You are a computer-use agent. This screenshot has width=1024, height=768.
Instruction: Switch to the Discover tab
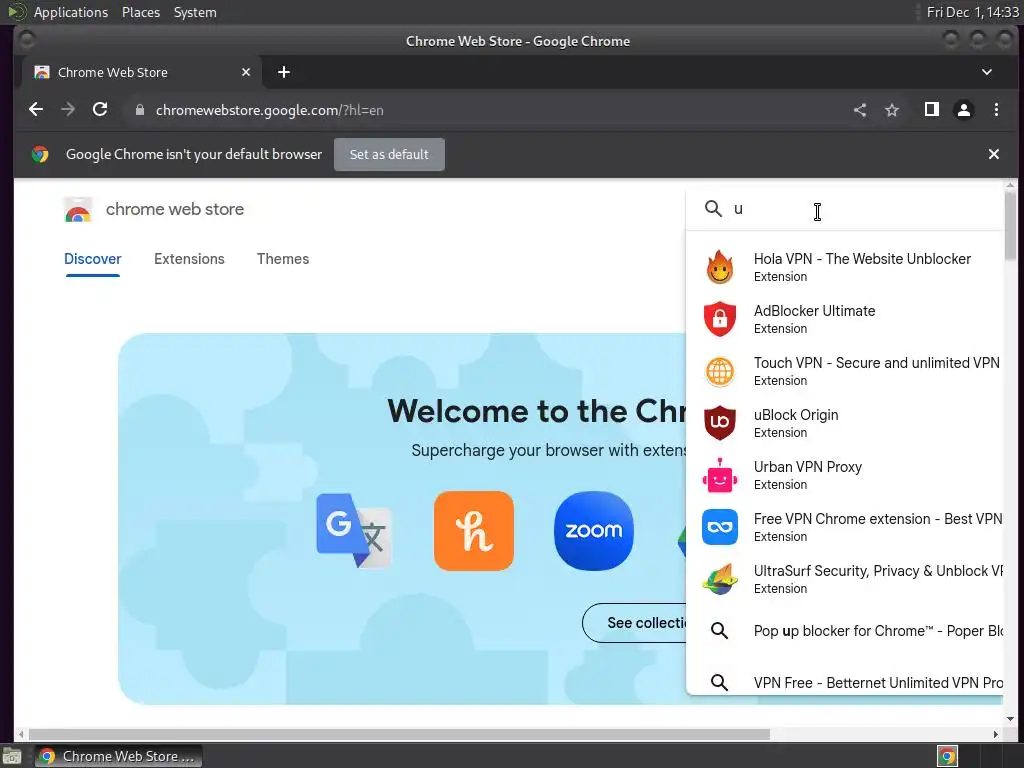[x=93, y=259]
